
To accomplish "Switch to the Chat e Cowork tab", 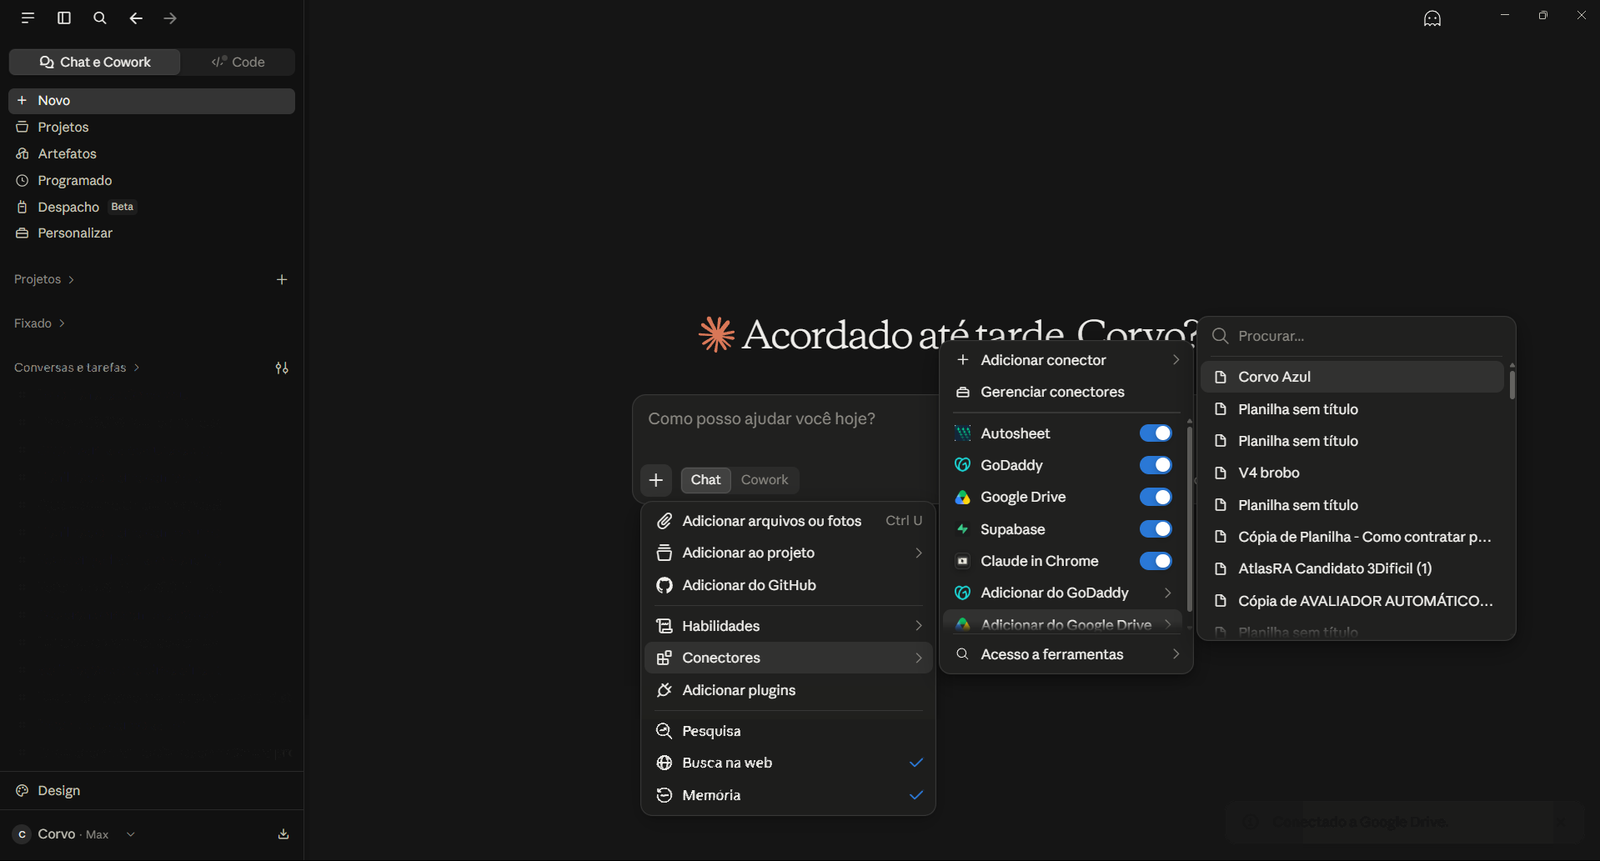I will (x=95, y=62).
